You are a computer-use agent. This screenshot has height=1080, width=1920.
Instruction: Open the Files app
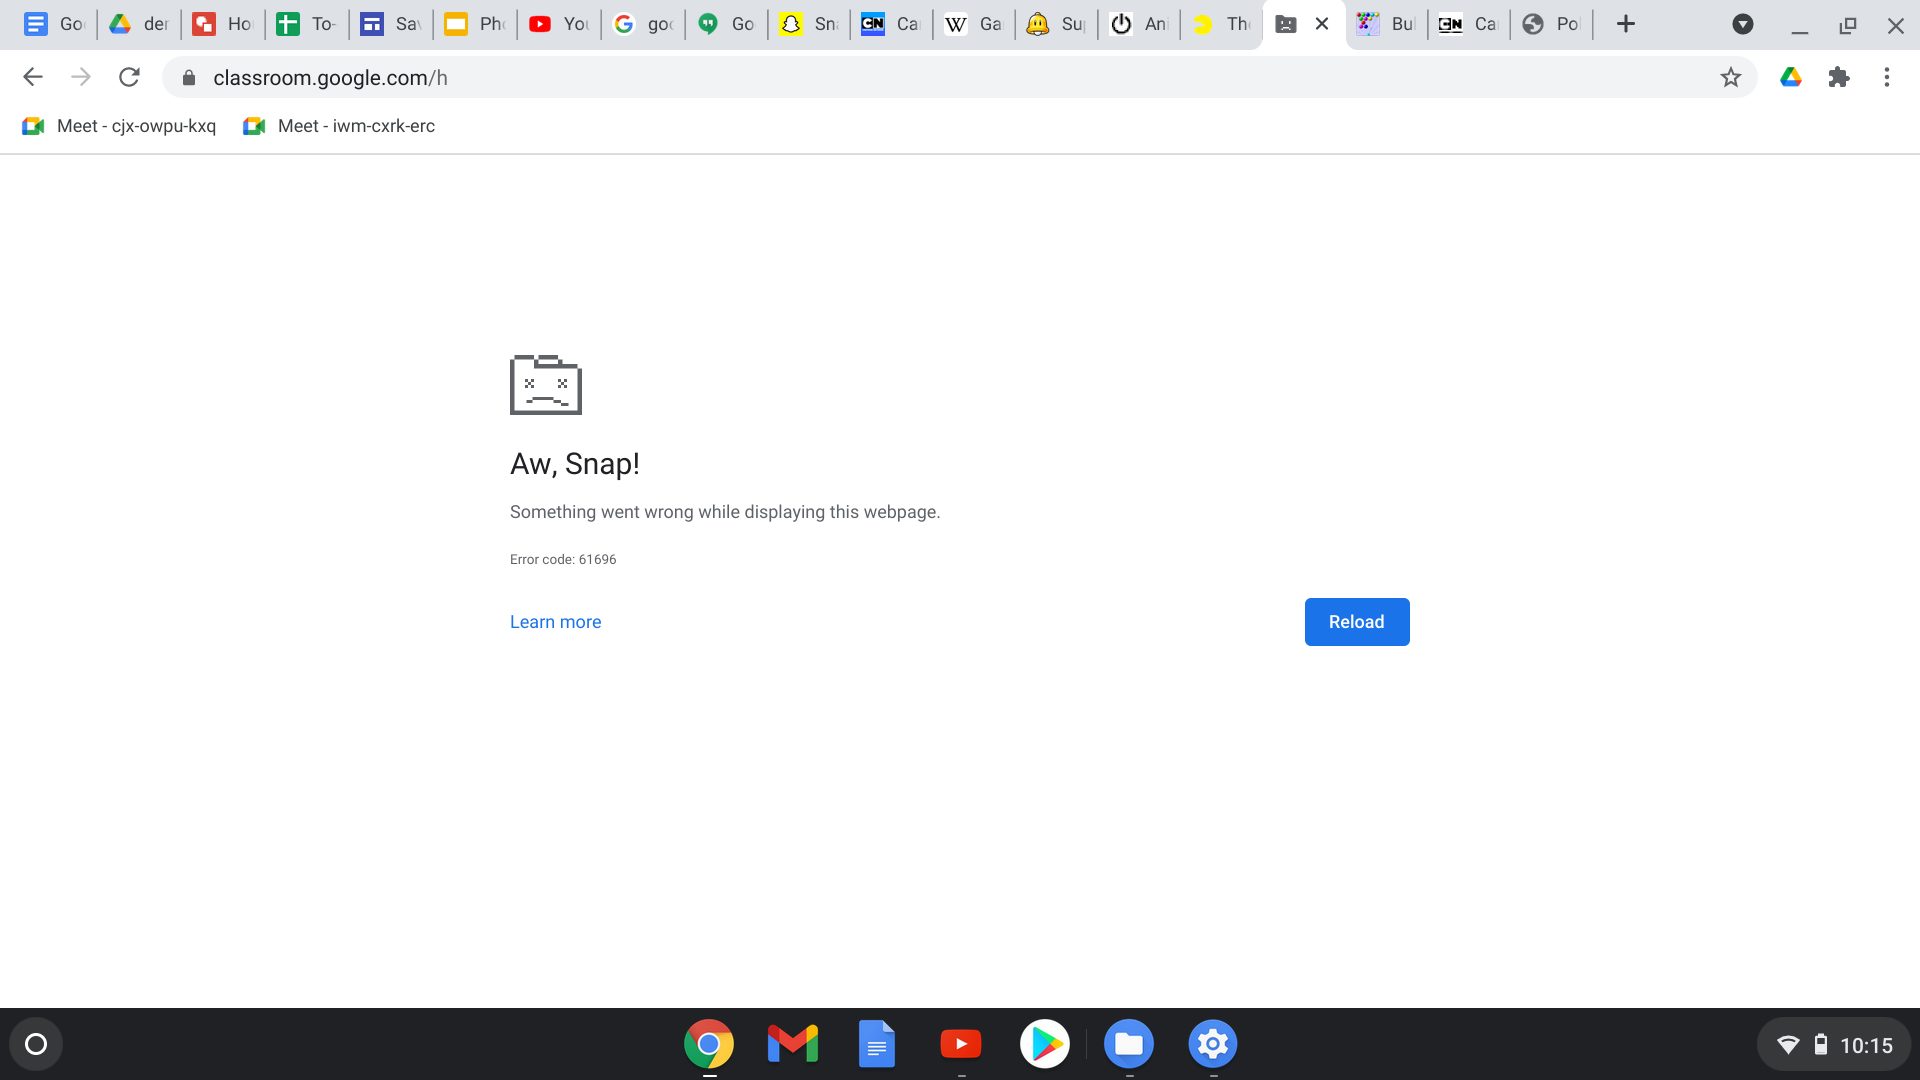1128,1043
